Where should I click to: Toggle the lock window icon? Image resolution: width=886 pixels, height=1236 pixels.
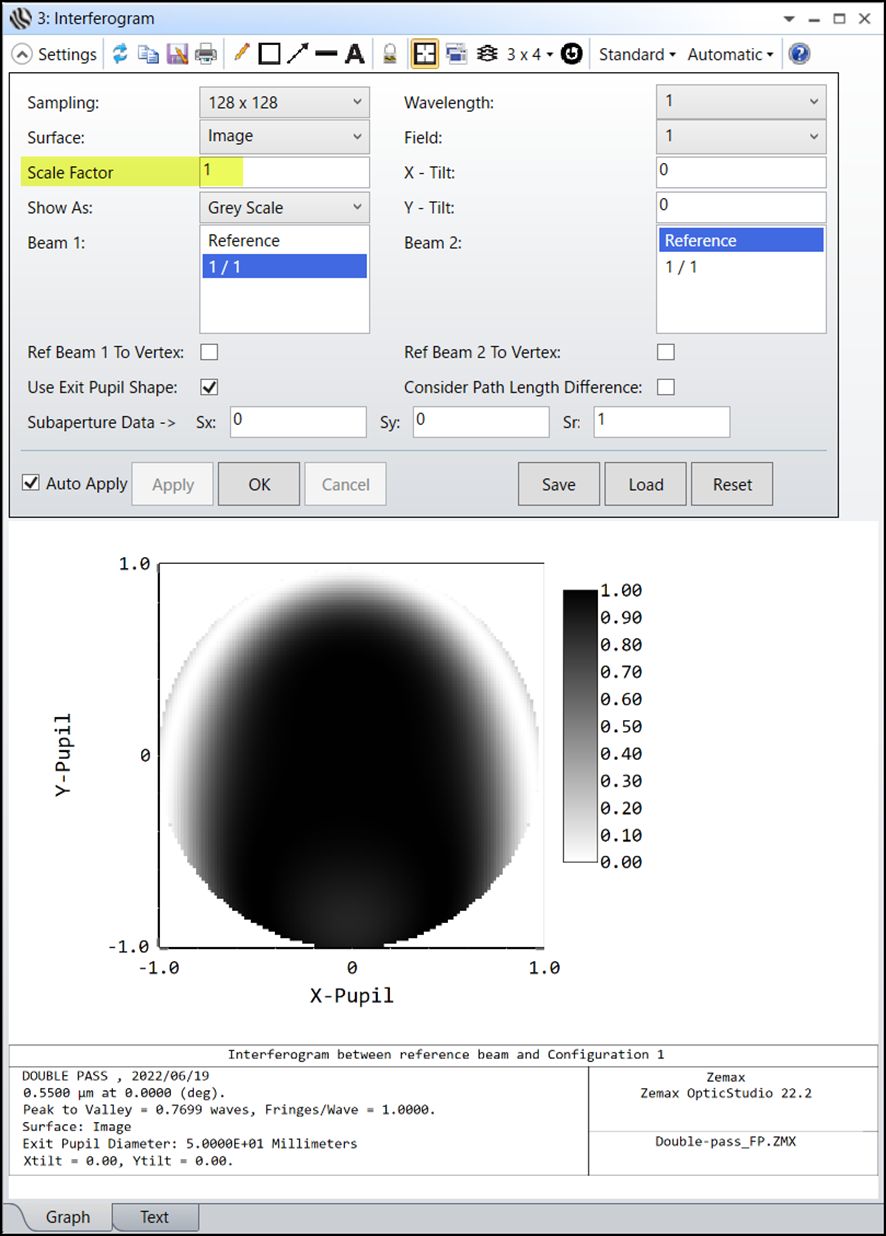point(390,54)
